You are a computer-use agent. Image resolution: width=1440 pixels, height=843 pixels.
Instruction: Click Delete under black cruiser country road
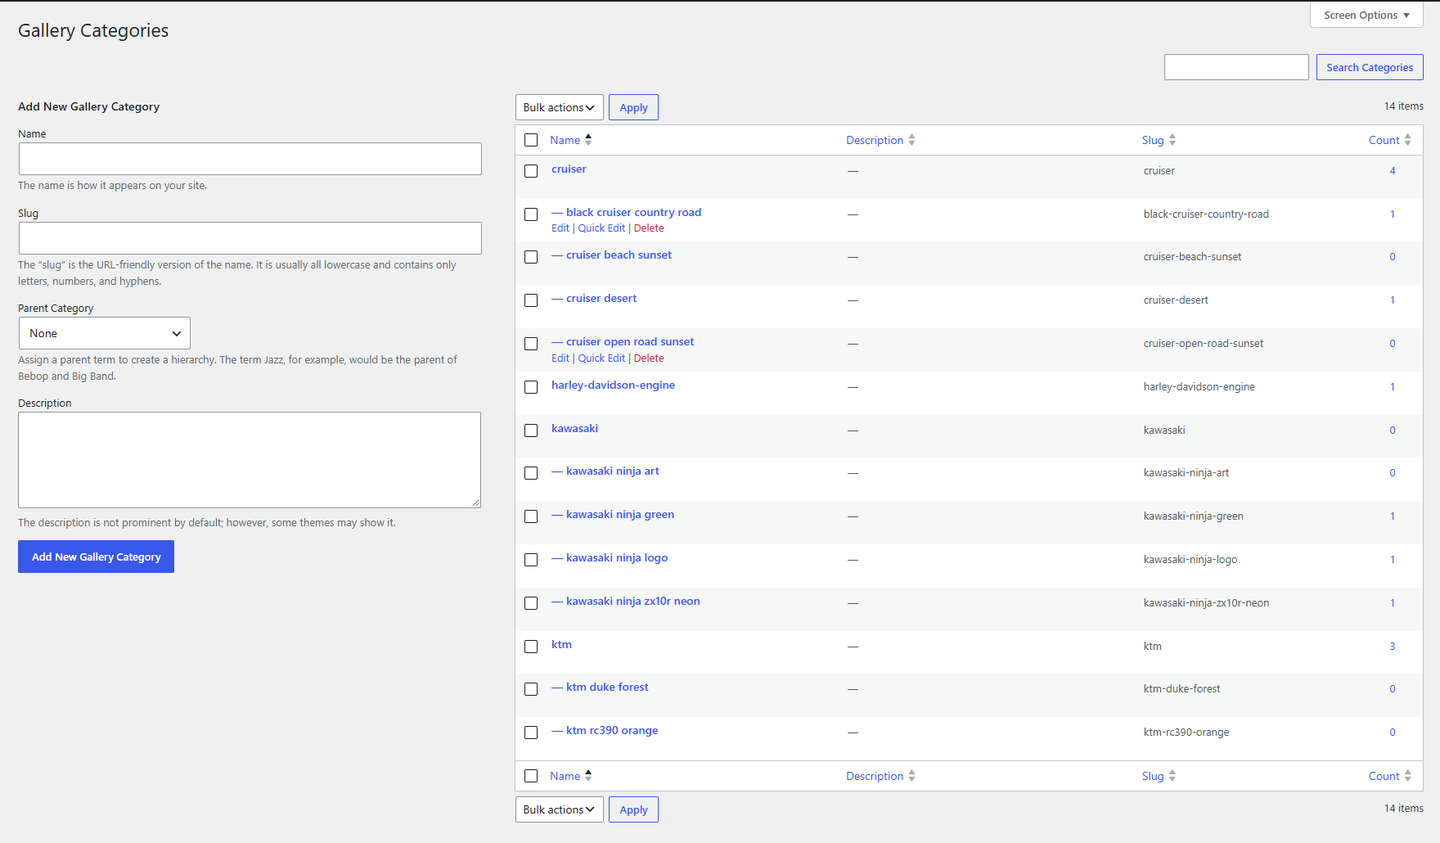pos(648,228)
